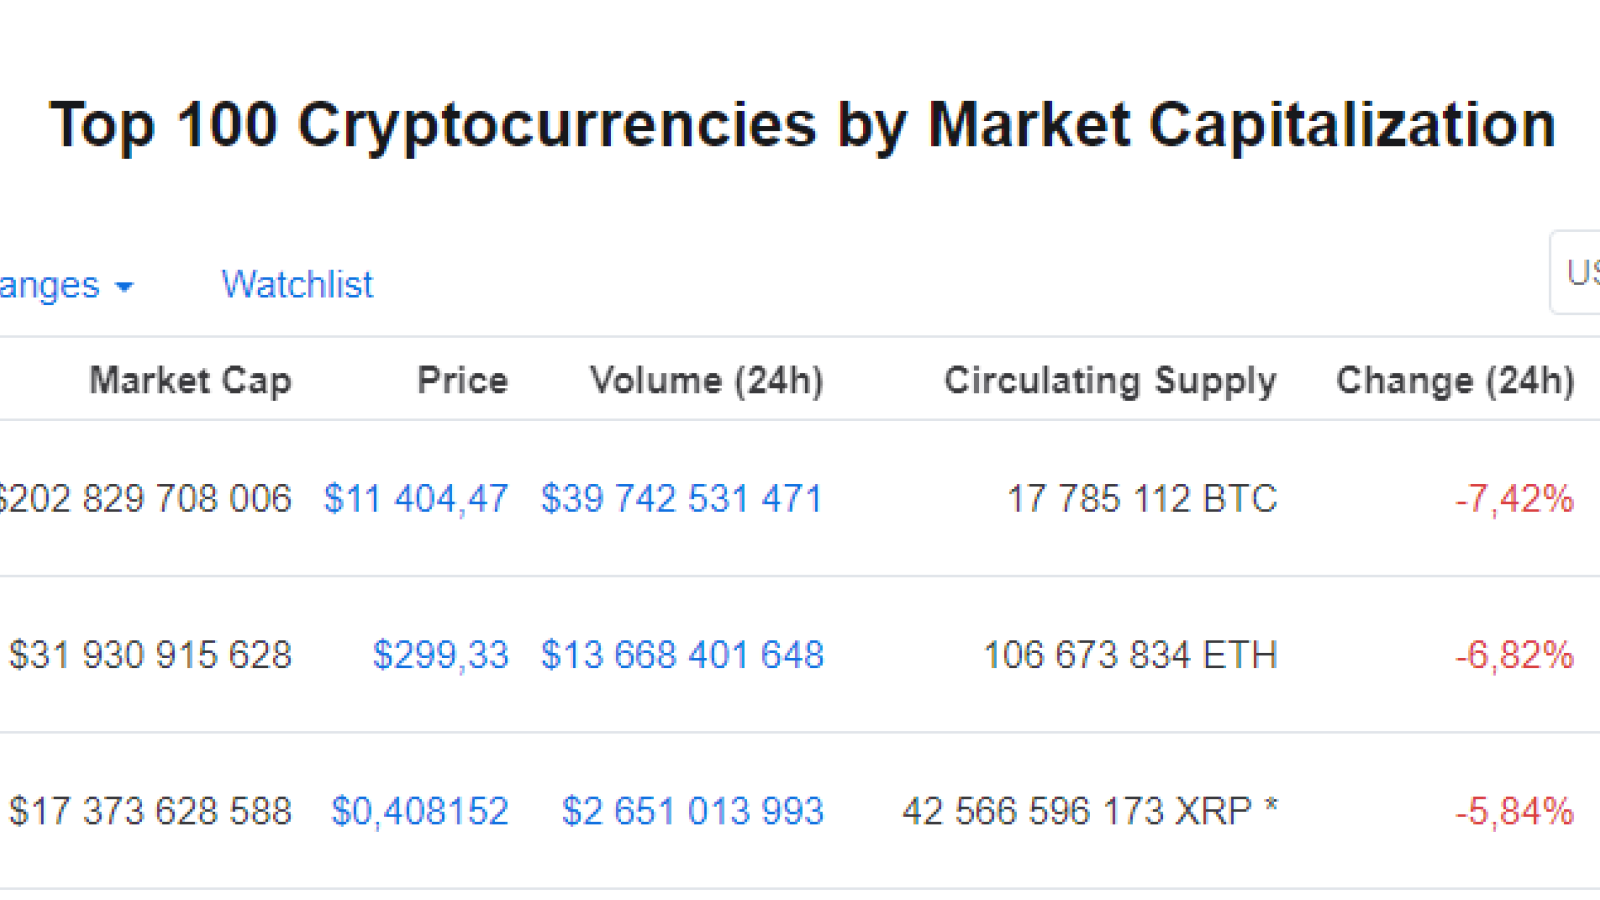
Task: Sort by Change (24h) column header
Action: [x=1456, y=381]
